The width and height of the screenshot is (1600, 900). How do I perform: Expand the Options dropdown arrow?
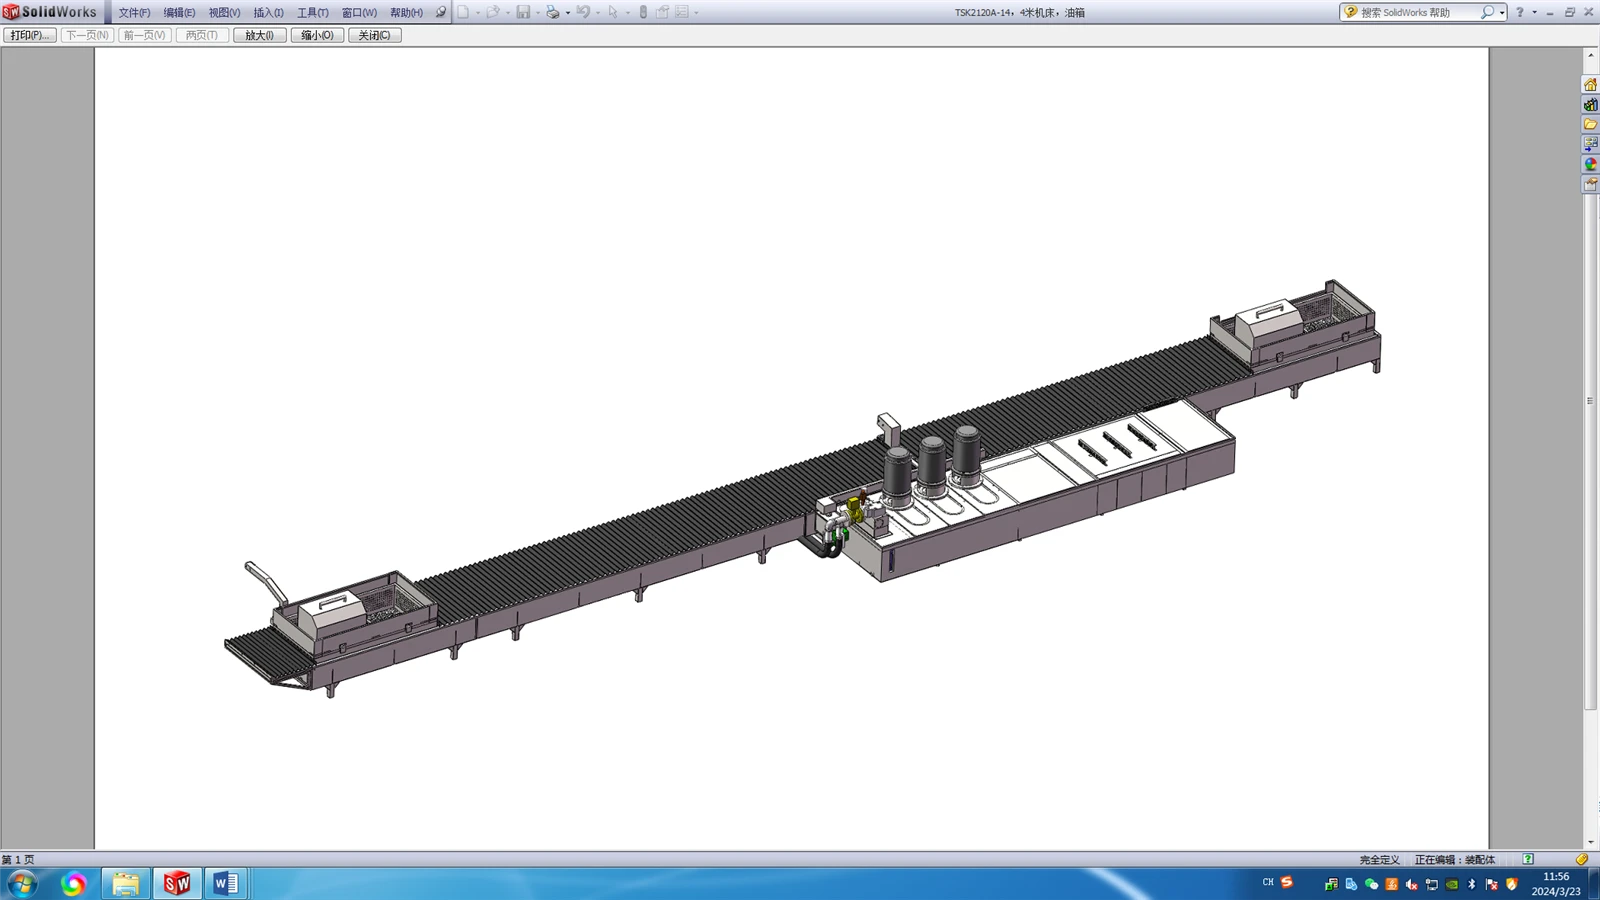(696, 13)
